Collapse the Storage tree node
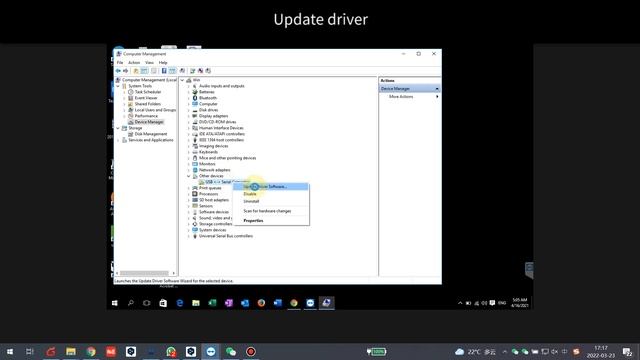The width and height of the screenshot is (640, 360). pos(118,128)
